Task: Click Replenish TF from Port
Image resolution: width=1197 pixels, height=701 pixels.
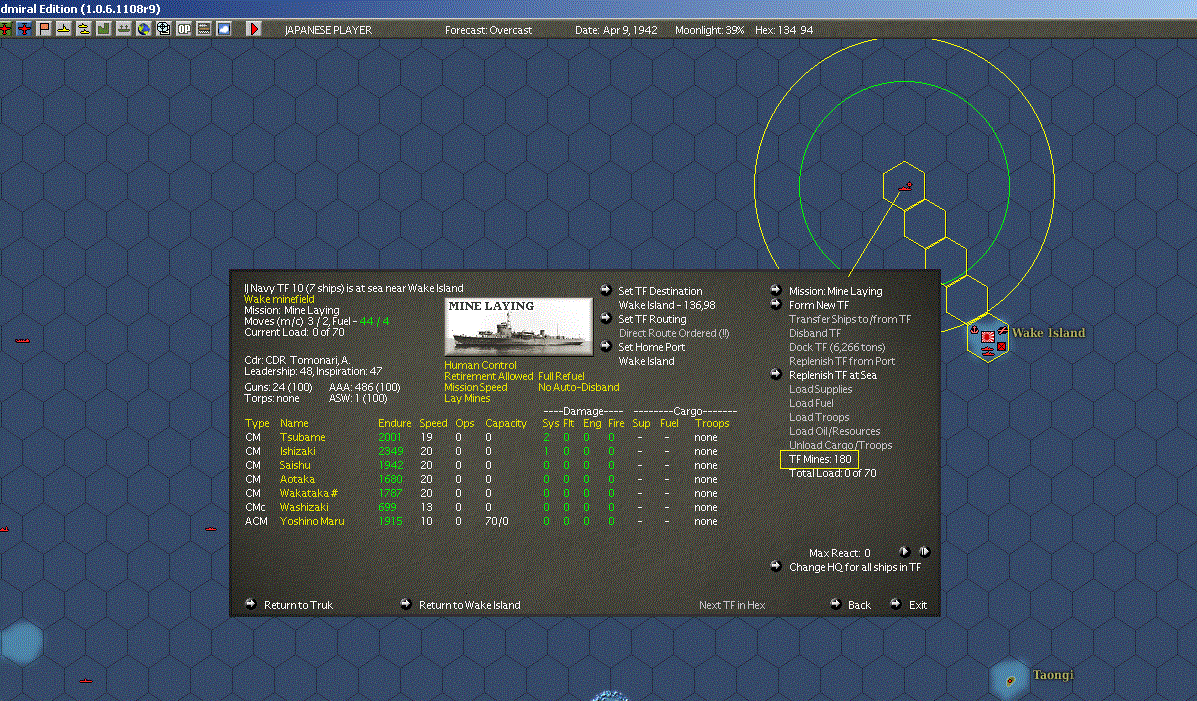Action: point(842,361)
